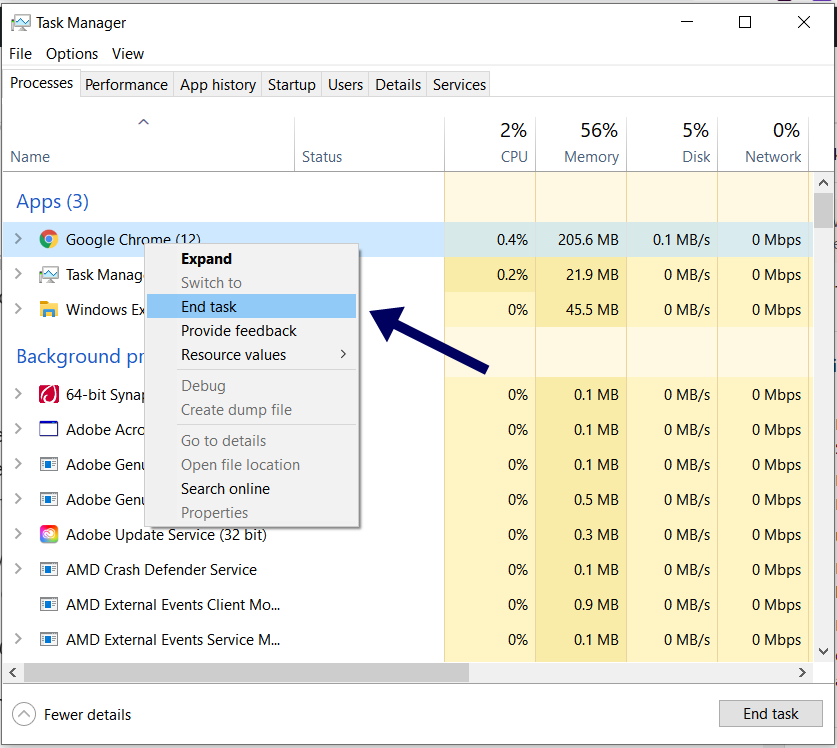837x748 pixels.
Task: Click the Google Chrome app icon
Action: pos(49,240)
